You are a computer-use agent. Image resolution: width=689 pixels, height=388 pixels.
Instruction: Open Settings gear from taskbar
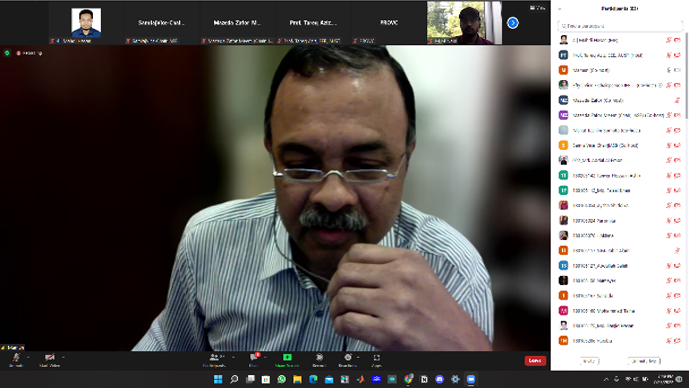click(455, 379)
